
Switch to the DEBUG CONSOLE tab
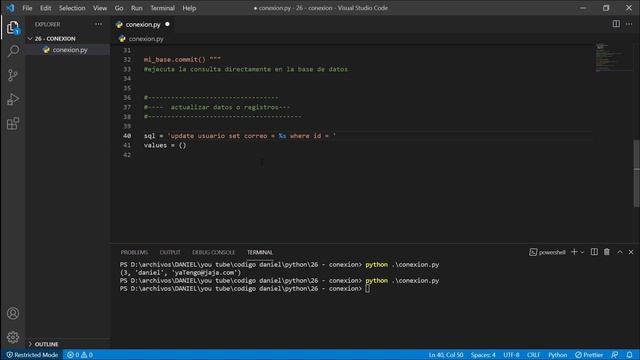tap(213, 252)
